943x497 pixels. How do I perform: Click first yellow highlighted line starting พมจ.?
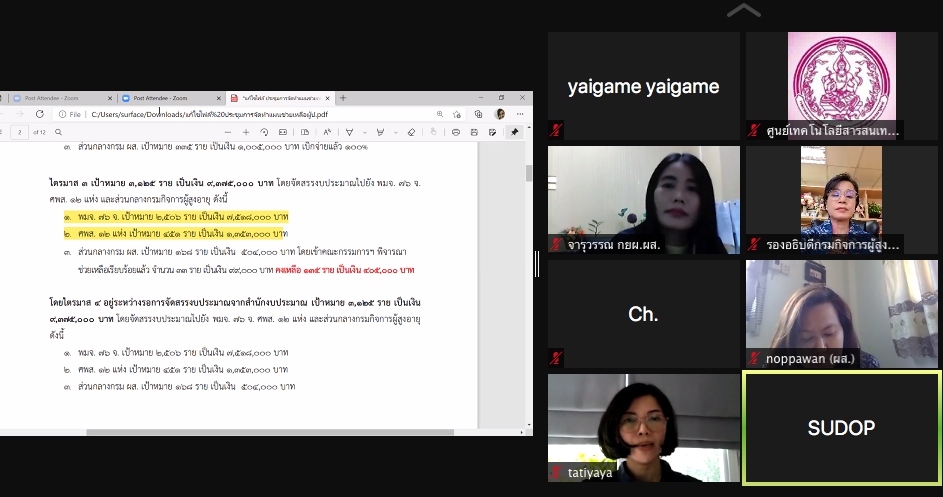176,217
